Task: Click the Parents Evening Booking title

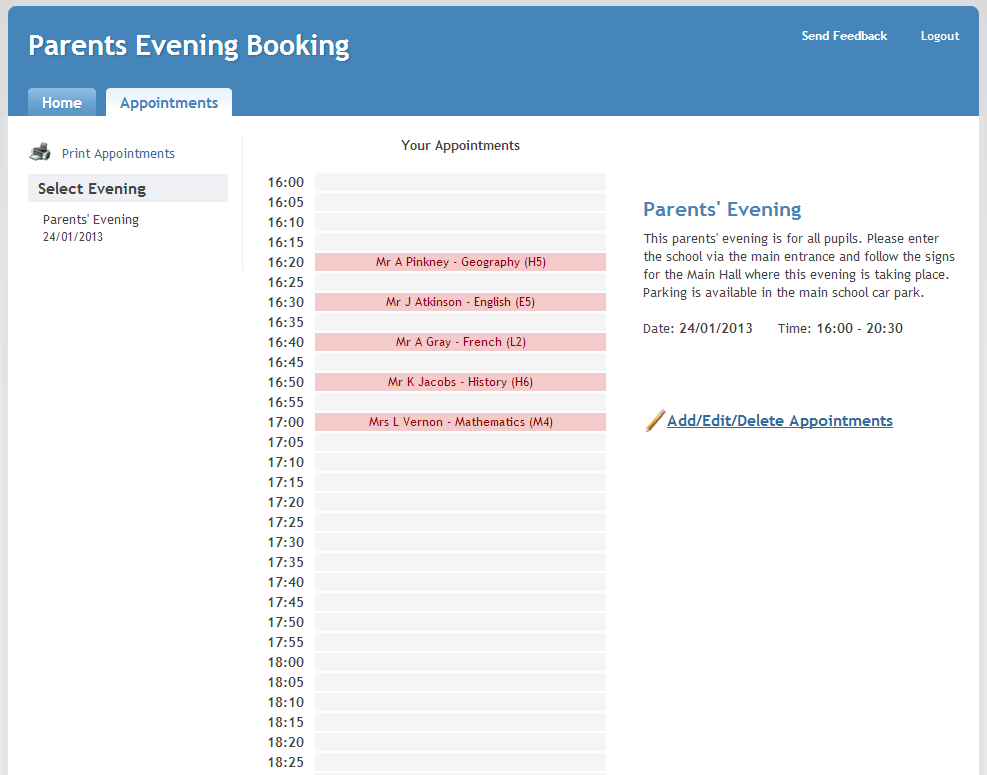Action: pyautogui.click(x=189, y=46)
